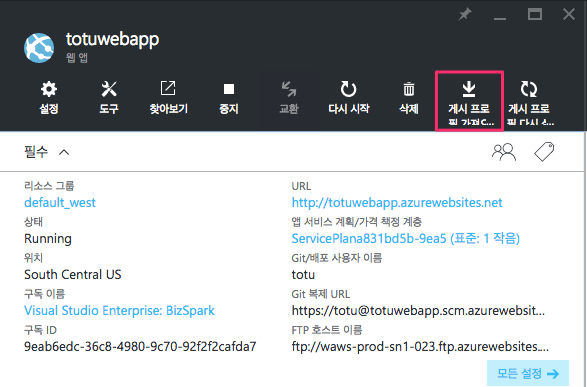The width and height of the screenshot is (587, 387).
Task: Click the totuwebapp web app globe icon
Action: [x=39, y=48]
